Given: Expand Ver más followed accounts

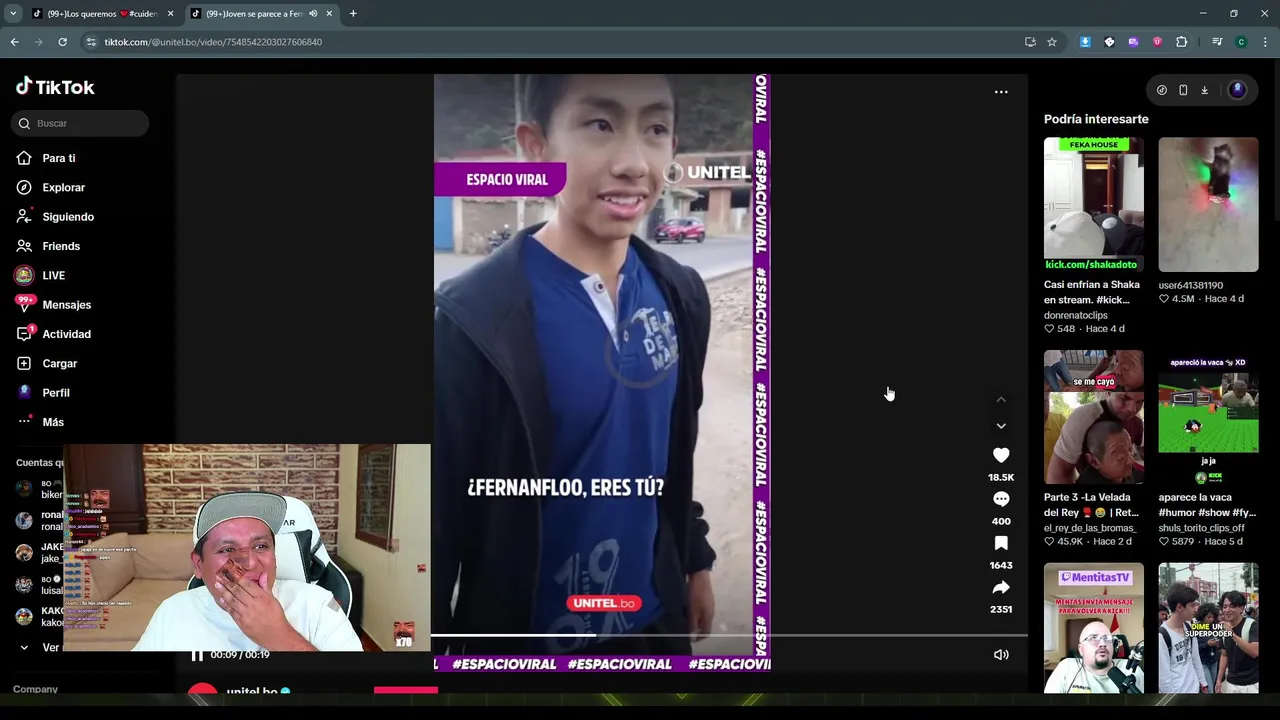Looking at the screenshot, I should [x=40, y=647].
